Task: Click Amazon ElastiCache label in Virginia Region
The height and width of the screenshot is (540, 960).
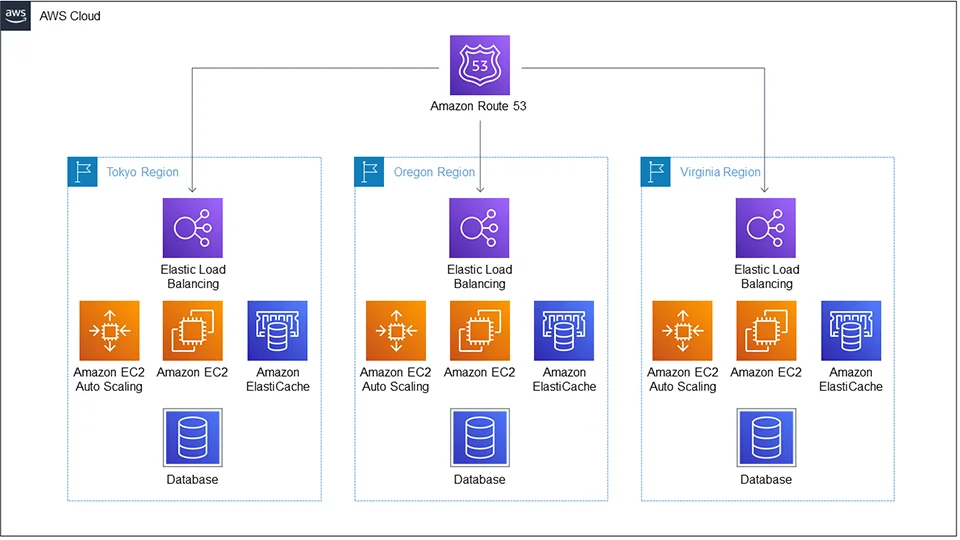Action: 851,380
